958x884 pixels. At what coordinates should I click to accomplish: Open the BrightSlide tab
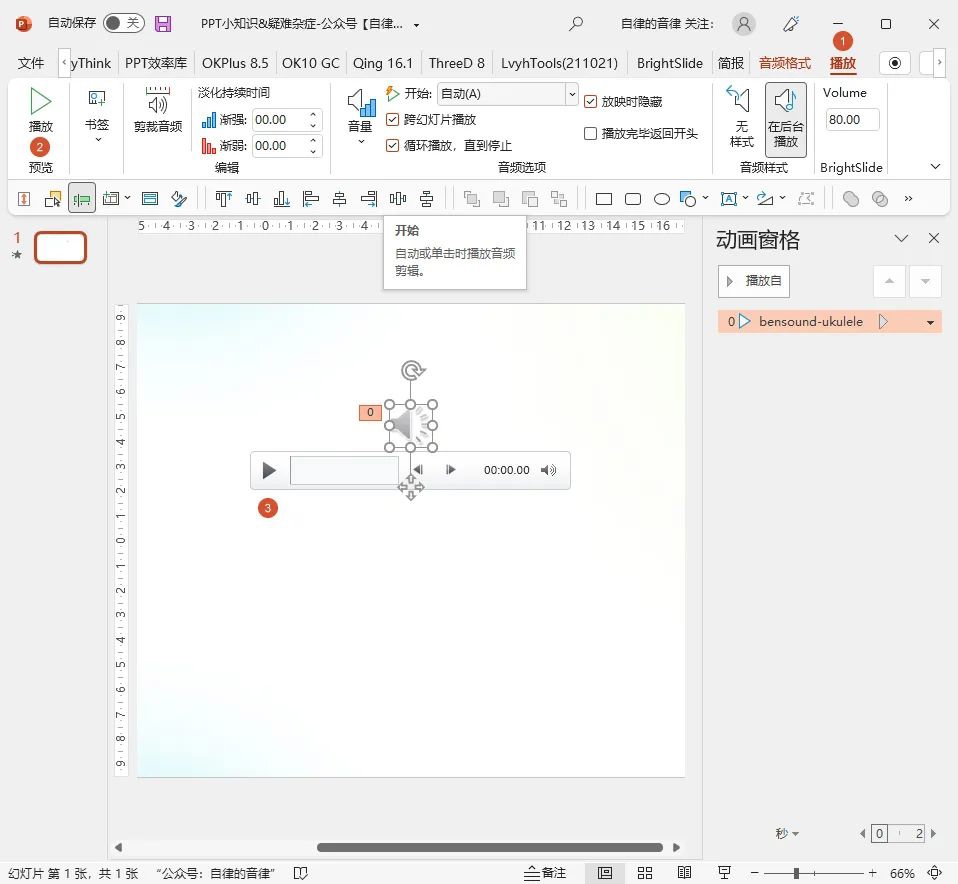click(670, 63)
